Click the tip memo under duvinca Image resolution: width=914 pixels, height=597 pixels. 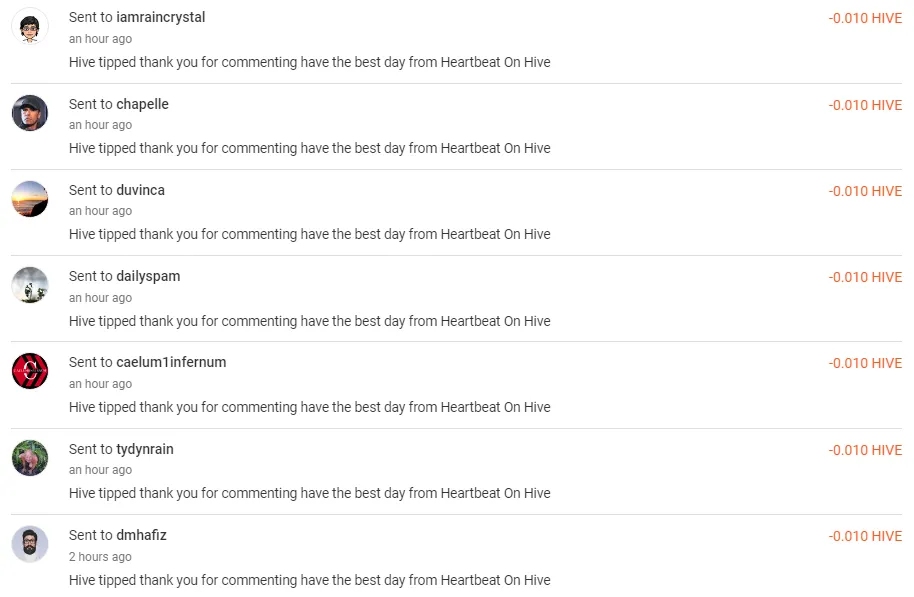point(309,234)
